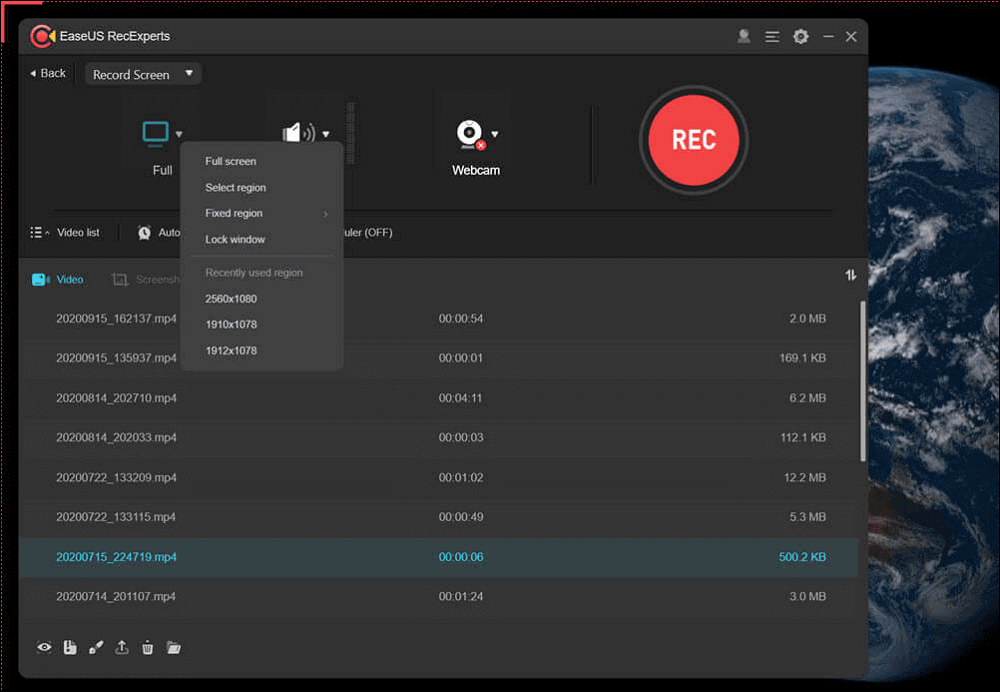Select file 20200915_135937.mp4

116,358
